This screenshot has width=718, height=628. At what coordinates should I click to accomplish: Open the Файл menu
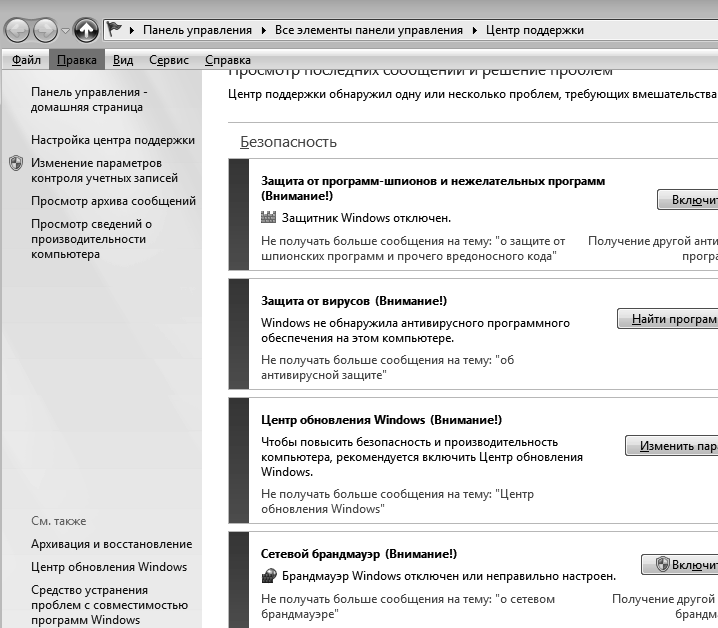(26, 60)
